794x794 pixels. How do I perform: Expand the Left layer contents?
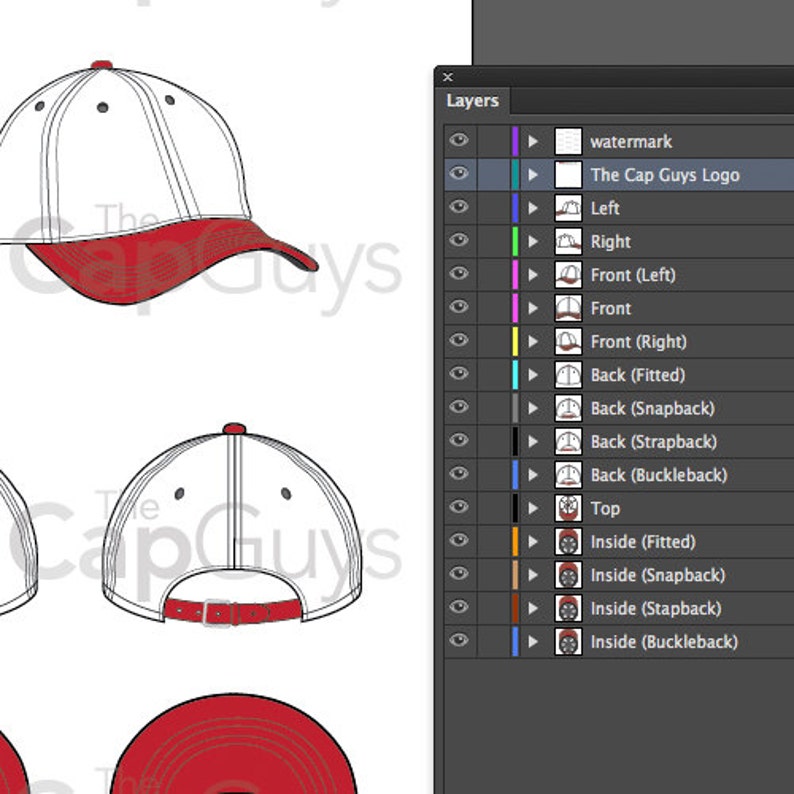point(533,208)
